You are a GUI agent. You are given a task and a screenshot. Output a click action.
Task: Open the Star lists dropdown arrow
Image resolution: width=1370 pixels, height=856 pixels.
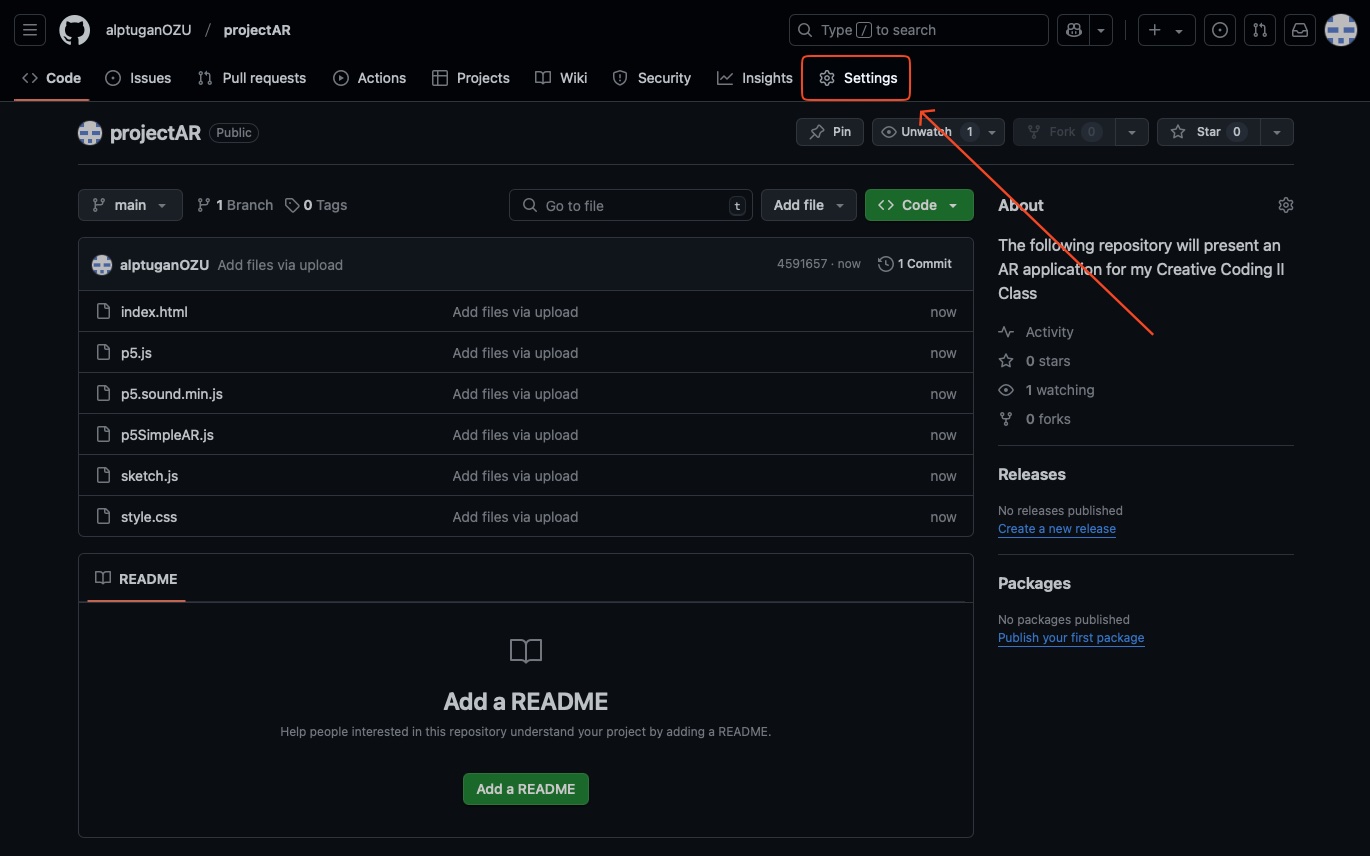(1277, 132)
